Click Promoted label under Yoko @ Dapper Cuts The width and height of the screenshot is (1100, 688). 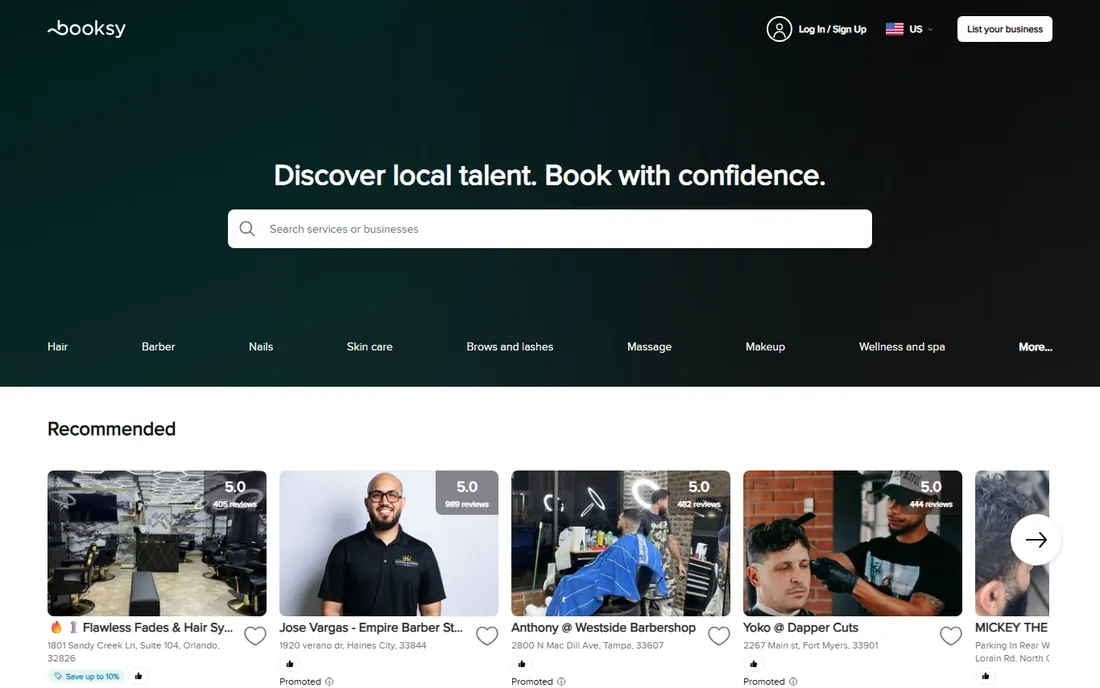click(764, 682)
